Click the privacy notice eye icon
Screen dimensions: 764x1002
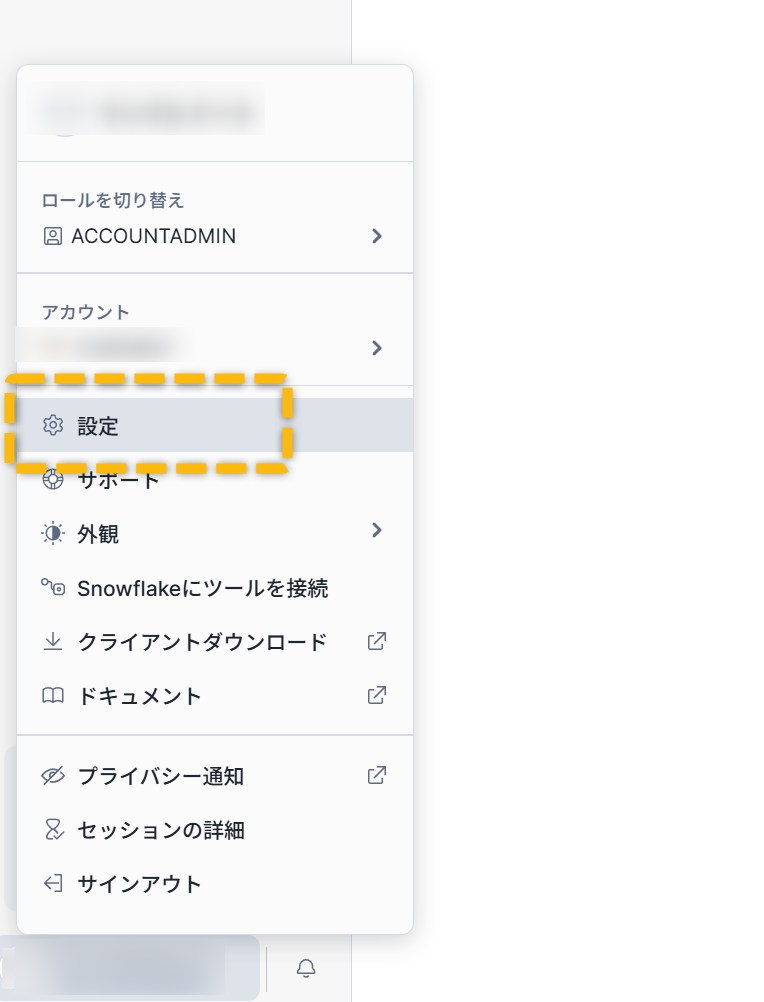coord(53,776)
